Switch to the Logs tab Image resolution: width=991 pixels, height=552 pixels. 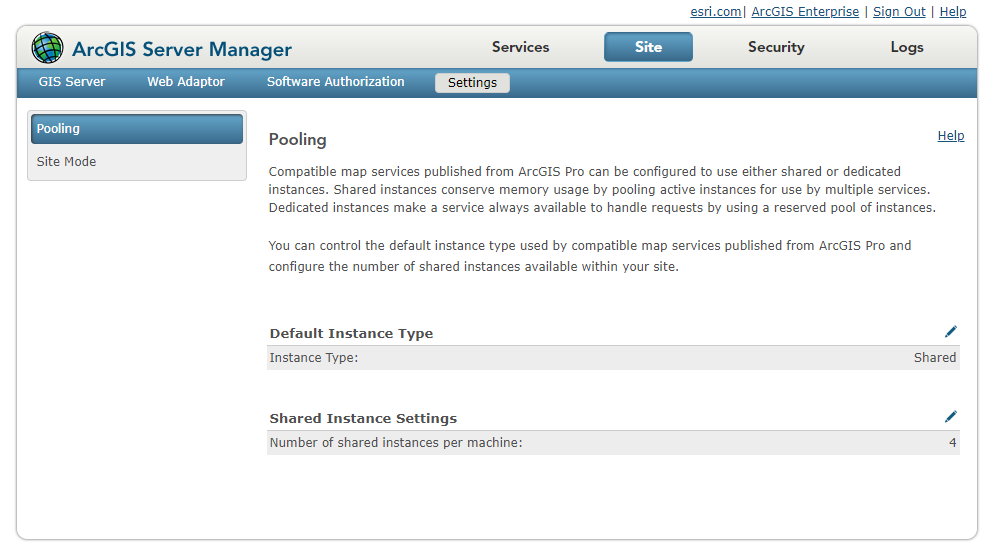click(x=907, y=47)
